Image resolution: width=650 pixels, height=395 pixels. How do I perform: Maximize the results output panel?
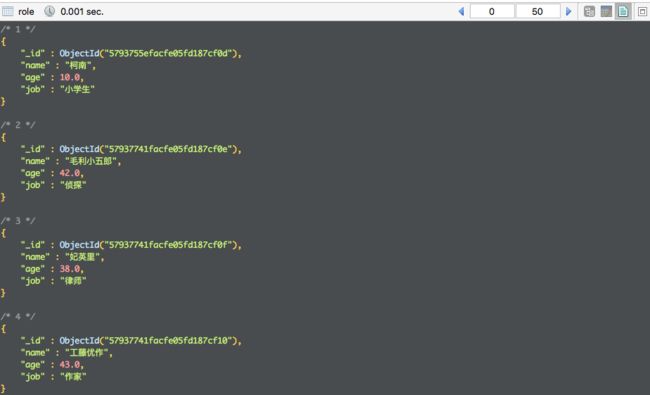point(642,12)
